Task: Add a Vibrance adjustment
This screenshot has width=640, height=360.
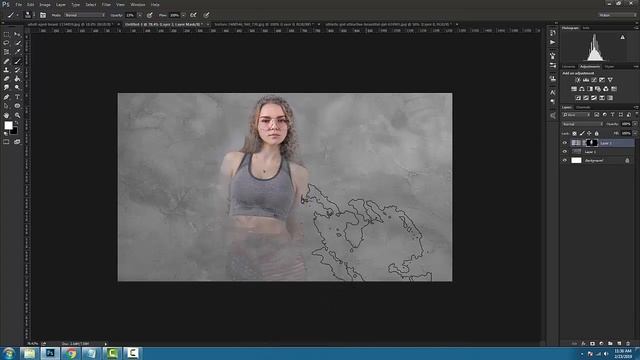Action: (x=610, y=80)
